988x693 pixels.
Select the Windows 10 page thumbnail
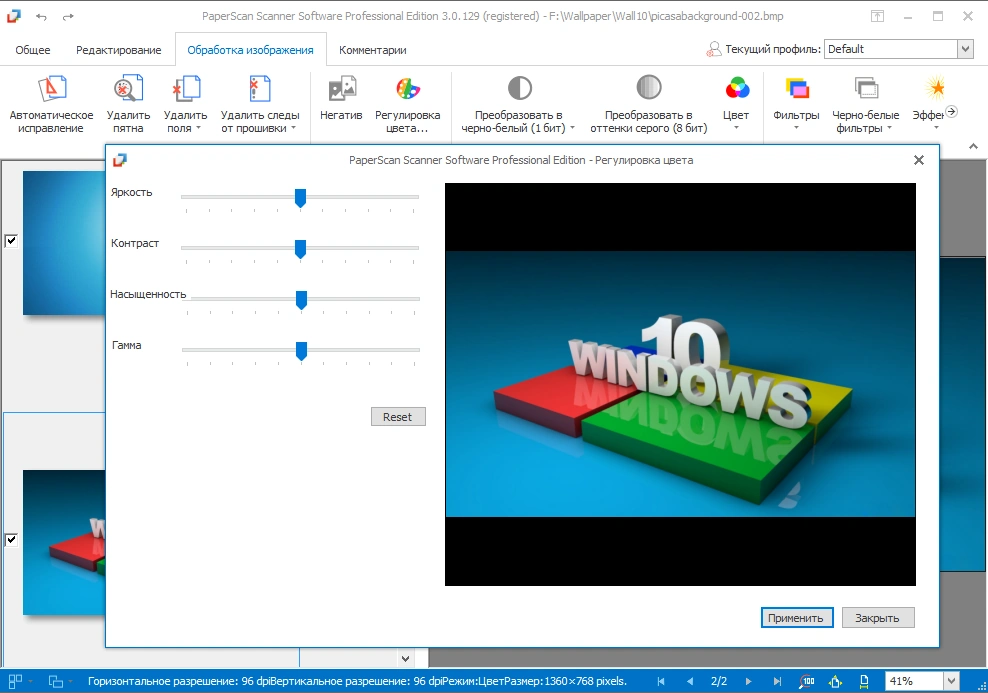pyautogui.click(x=64, y=542)
